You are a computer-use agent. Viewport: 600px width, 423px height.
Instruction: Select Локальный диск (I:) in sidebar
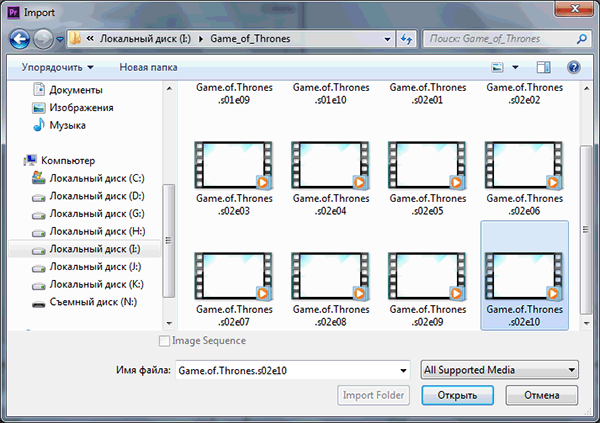(84, 249)
